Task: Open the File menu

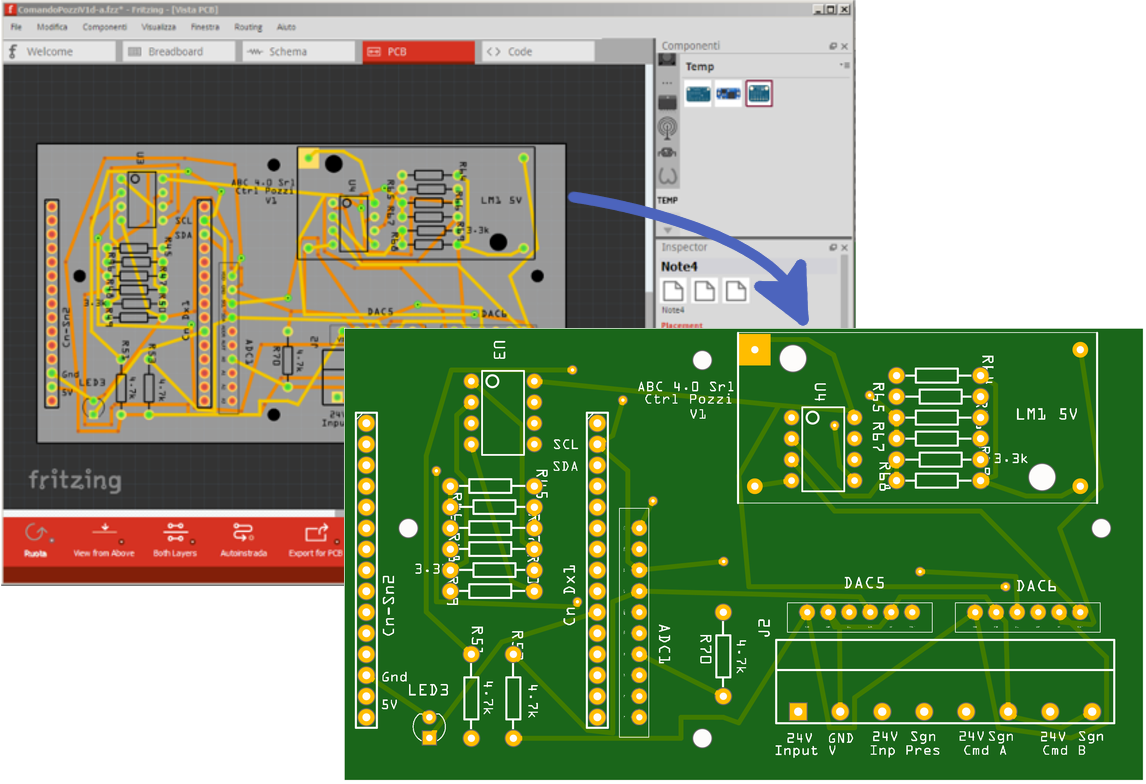Action: [x=16, y=27]
